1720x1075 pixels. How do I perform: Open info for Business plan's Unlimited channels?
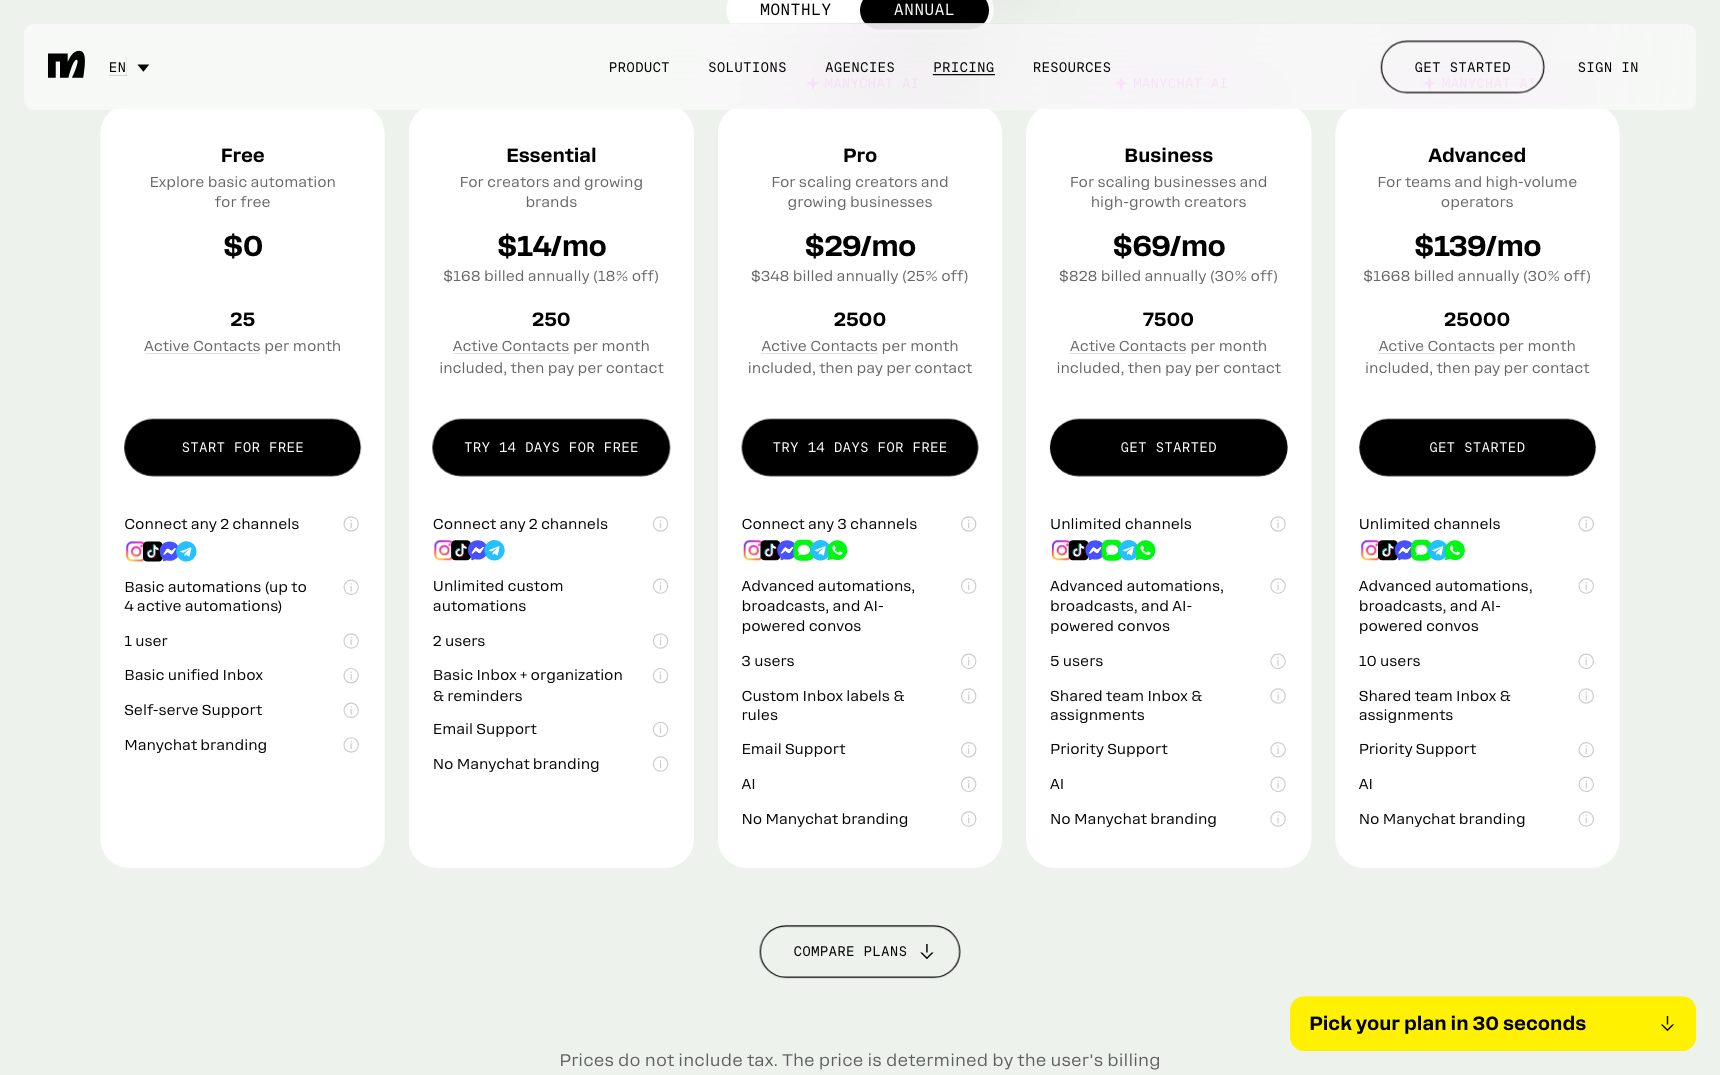coord(1278,524)
